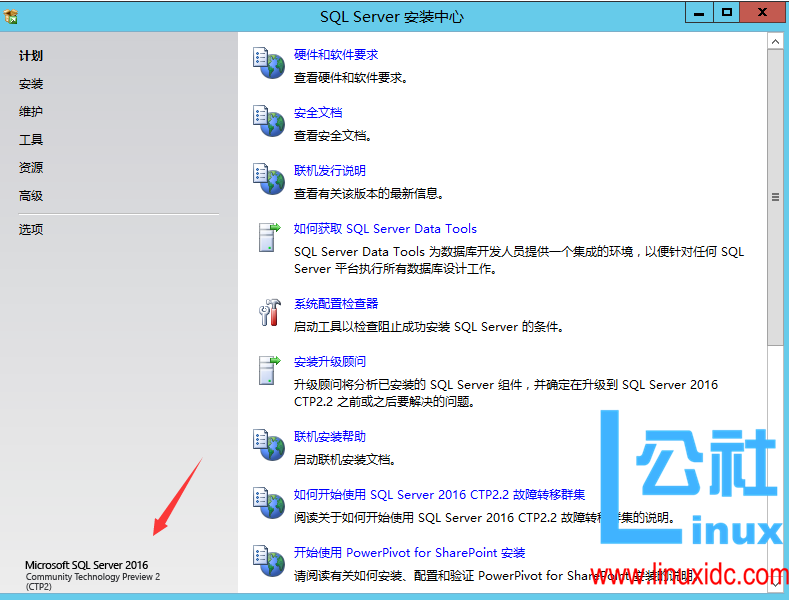Click the vertical scrollbar thumb
This screenshot has height=600, width=789.
tap(775, 197)
